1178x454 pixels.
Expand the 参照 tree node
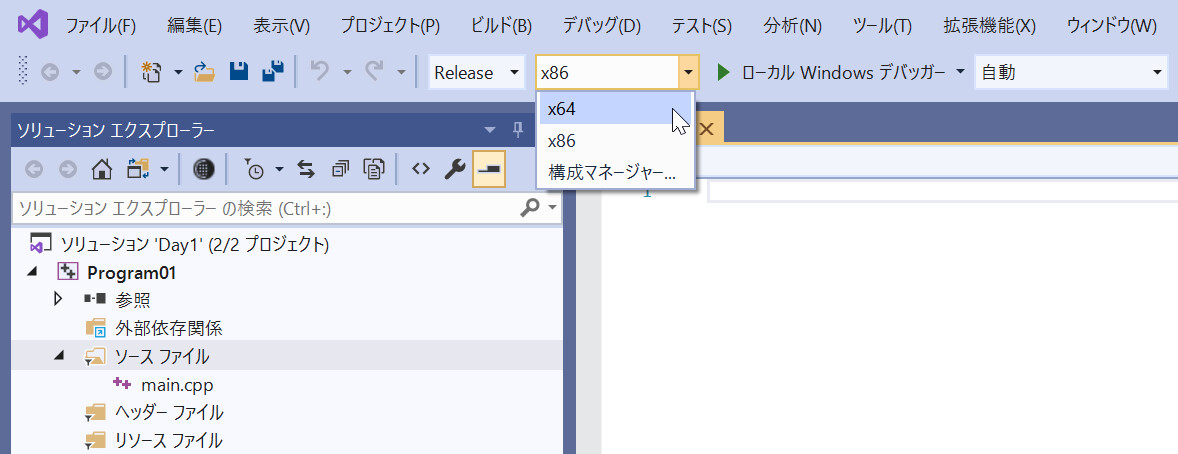[58, 299]
